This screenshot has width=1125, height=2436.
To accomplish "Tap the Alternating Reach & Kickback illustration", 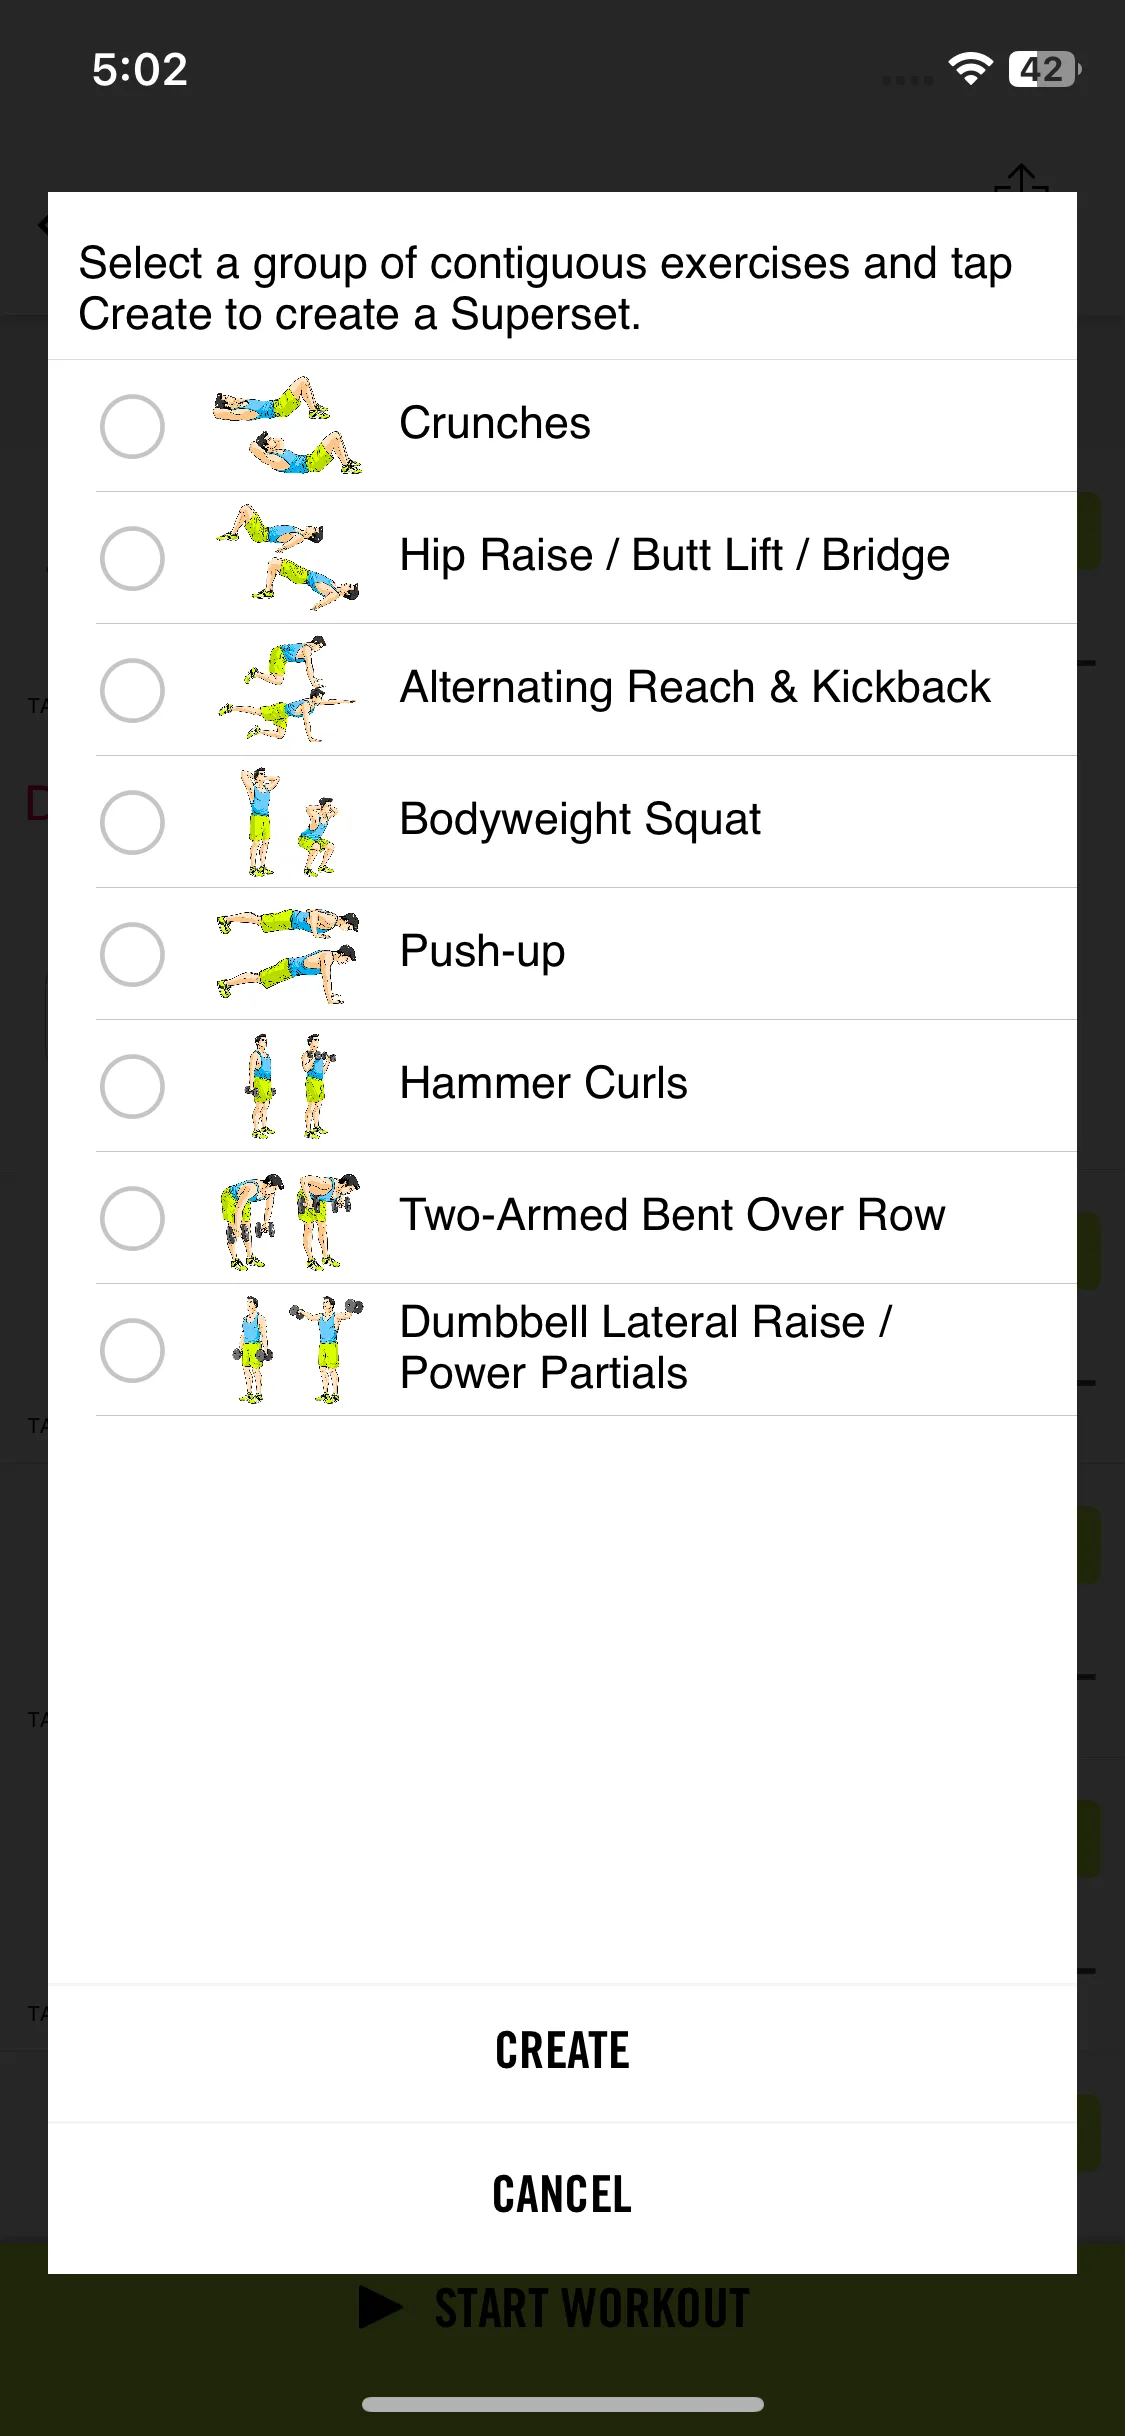I will 287,689.
